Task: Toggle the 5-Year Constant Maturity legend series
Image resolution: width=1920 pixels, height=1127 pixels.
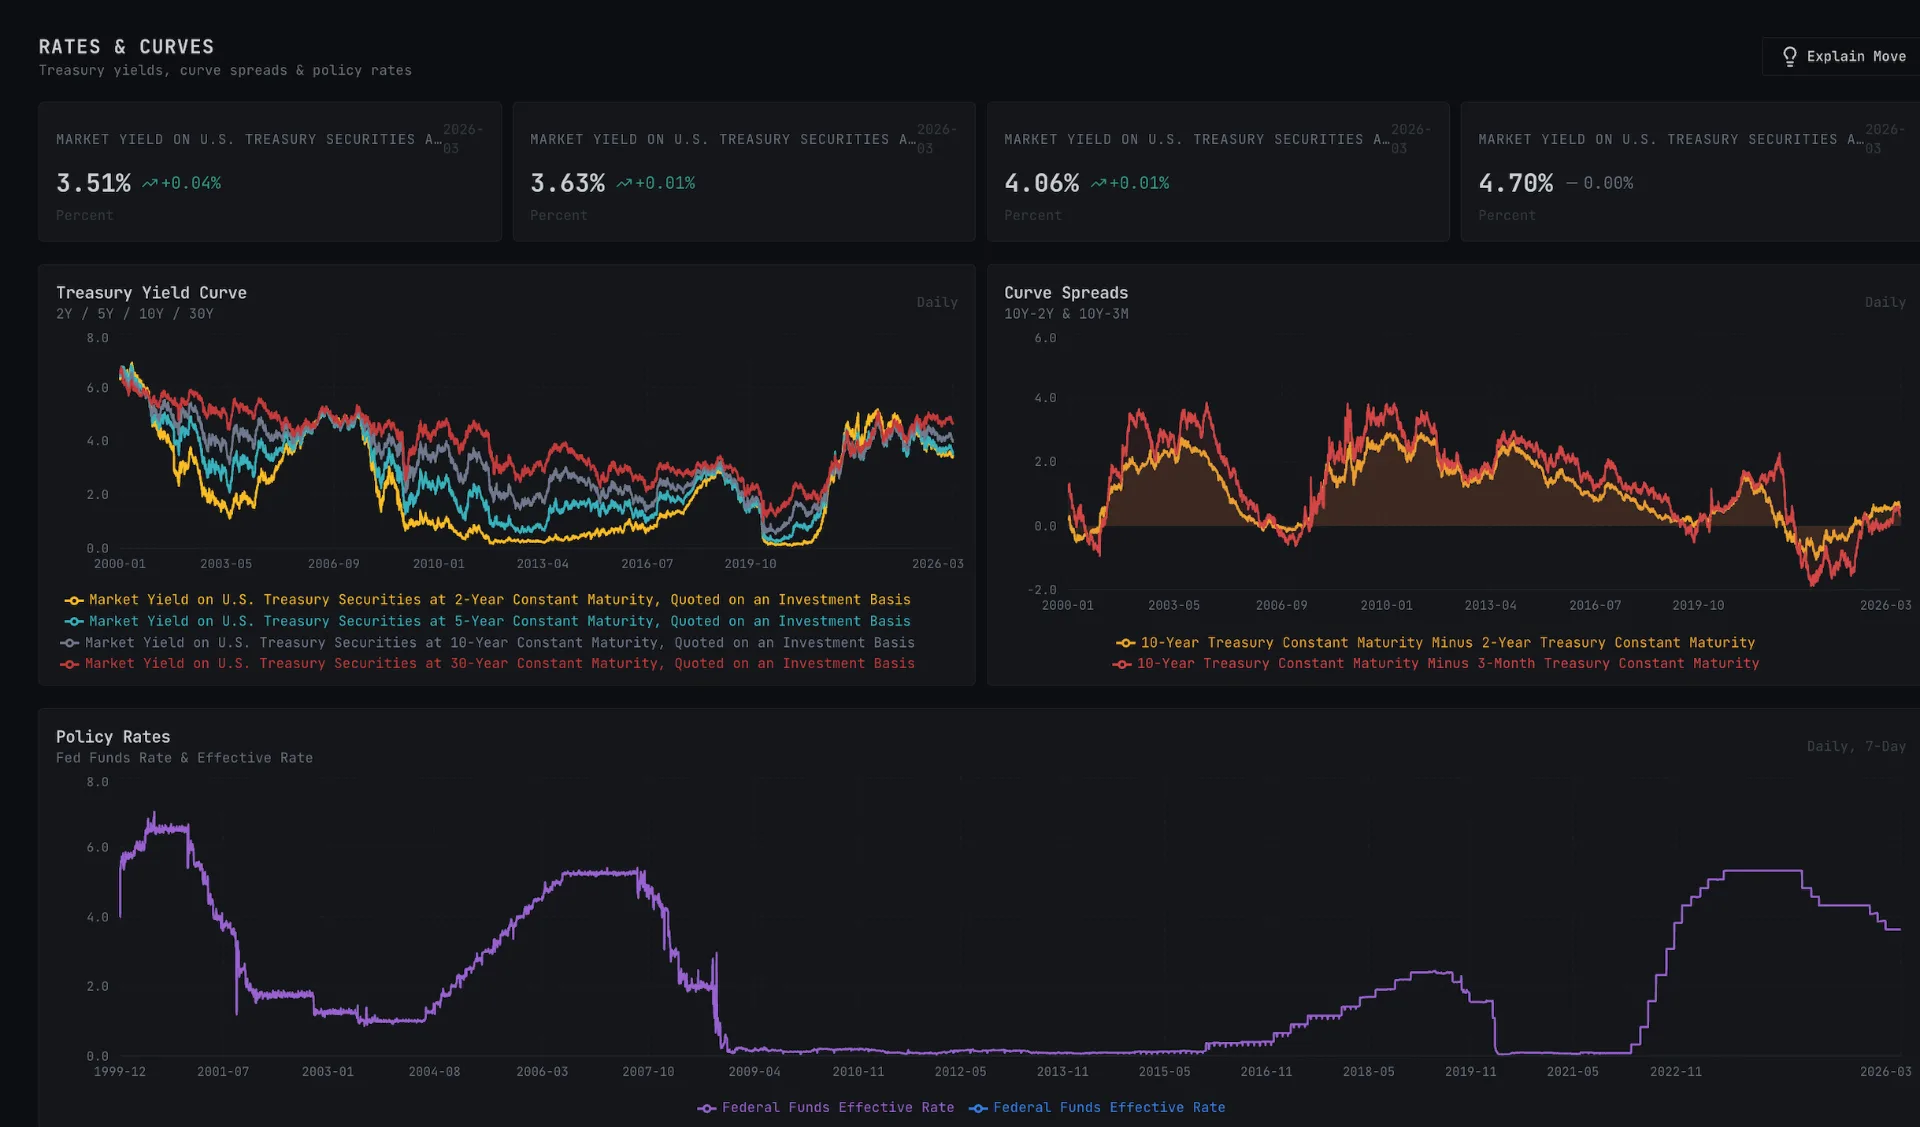Action: click(x=488, y=621)
